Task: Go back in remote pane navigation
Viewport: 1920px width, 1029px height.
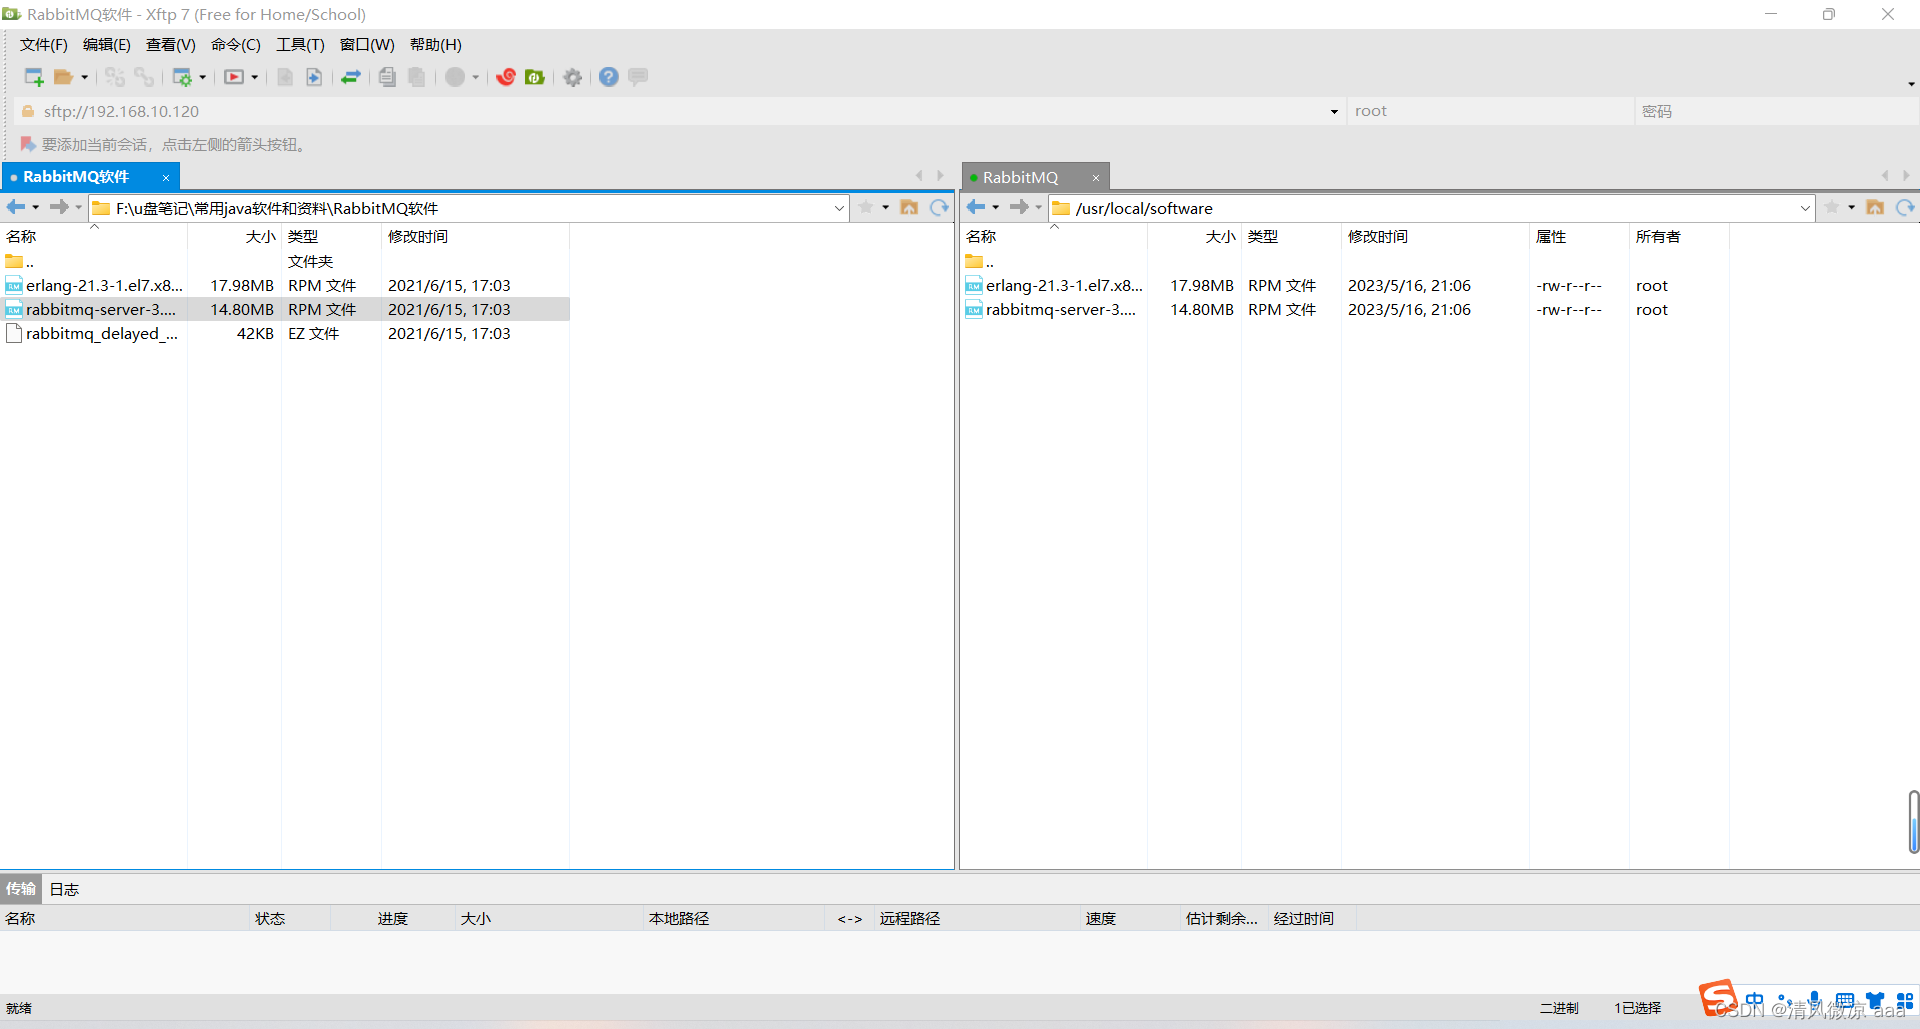Action: [976, 207]
